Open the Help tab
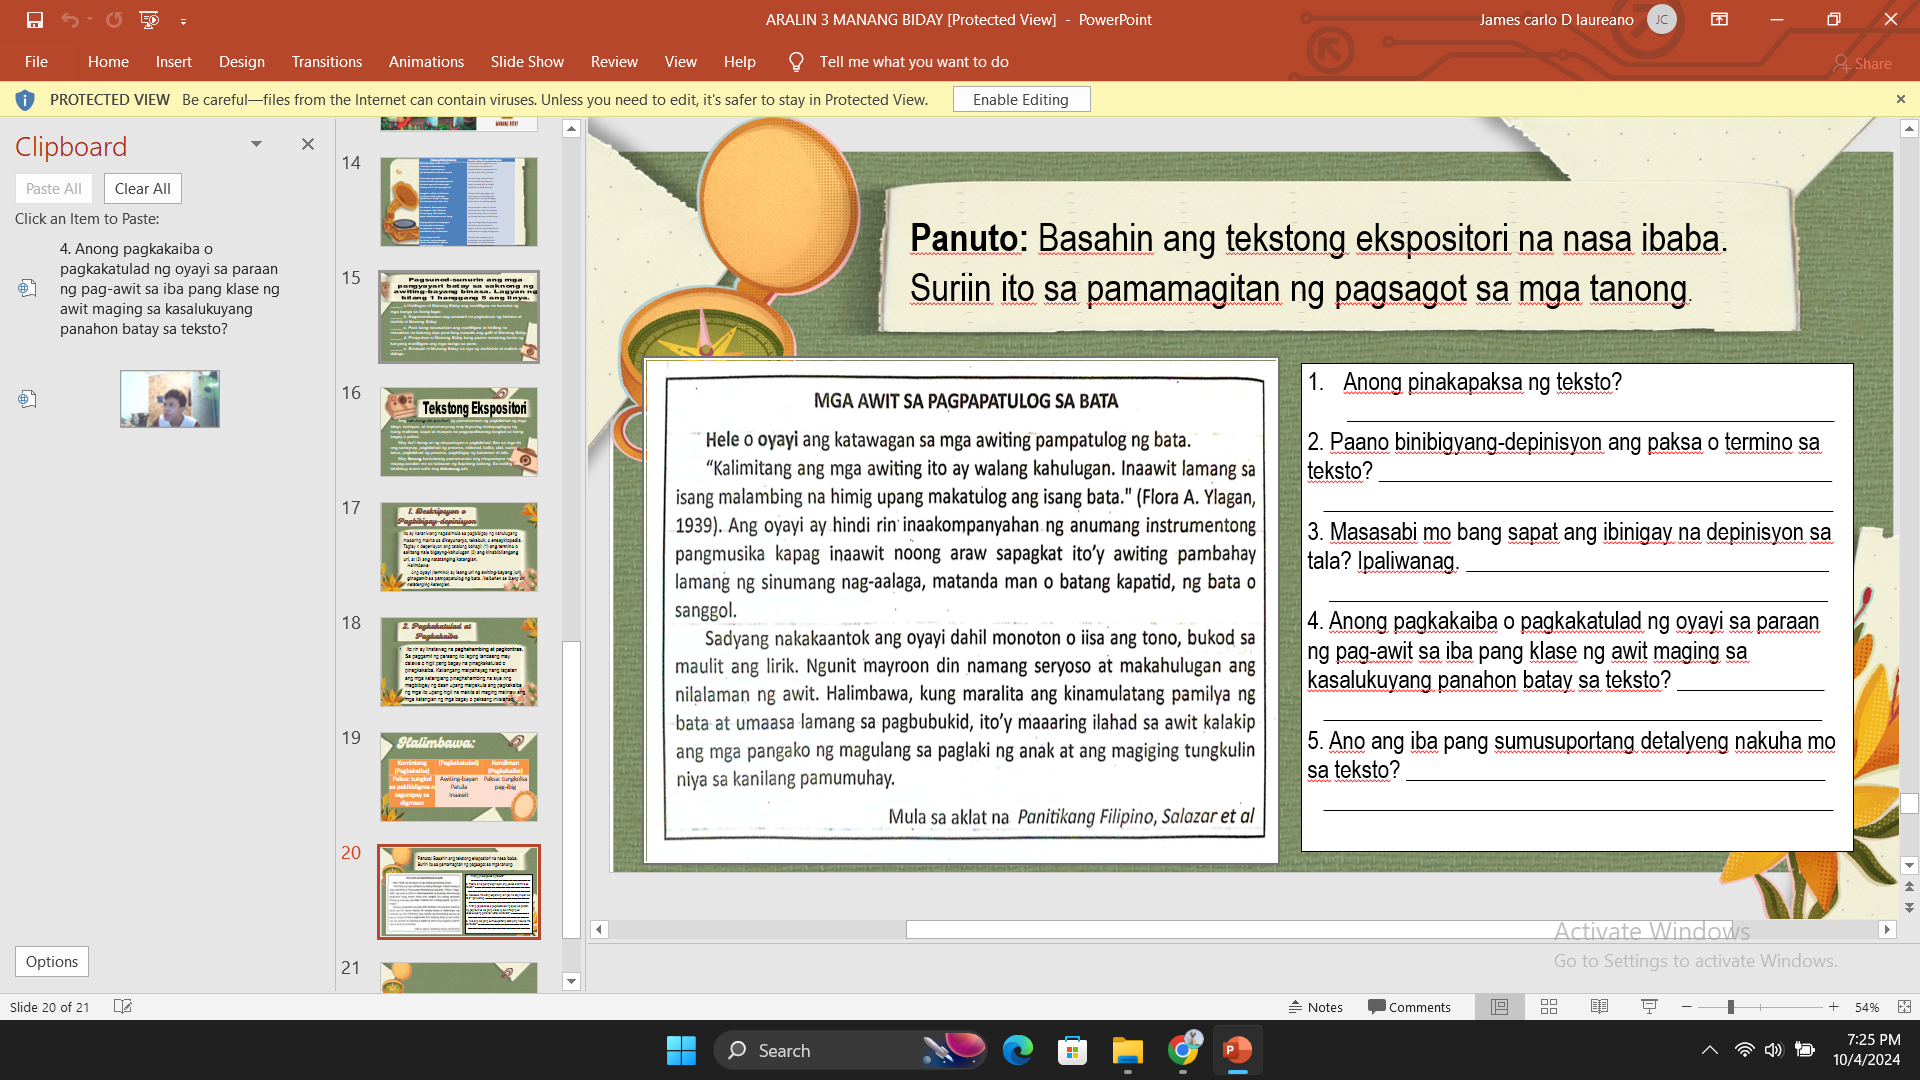The width and height of the screenshot is (1920, 1080). point(740,62)
